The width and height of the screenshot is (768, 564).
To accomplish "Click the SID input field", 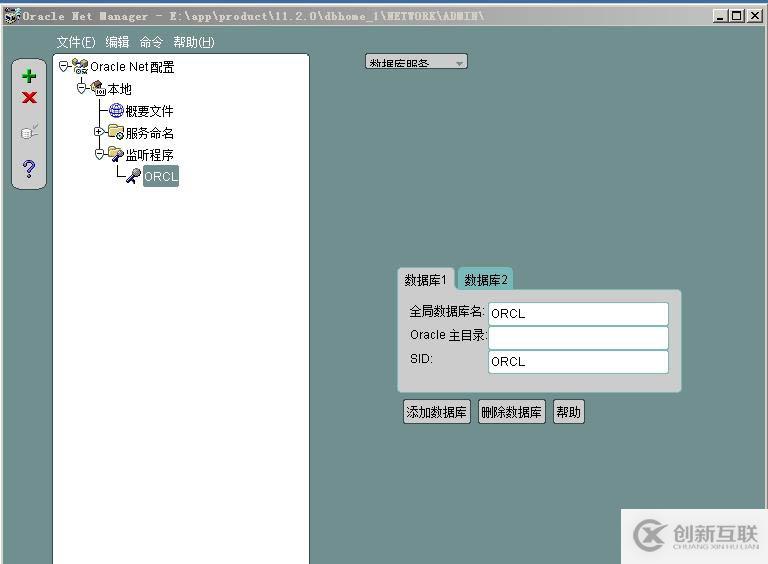I will (578, 362).
